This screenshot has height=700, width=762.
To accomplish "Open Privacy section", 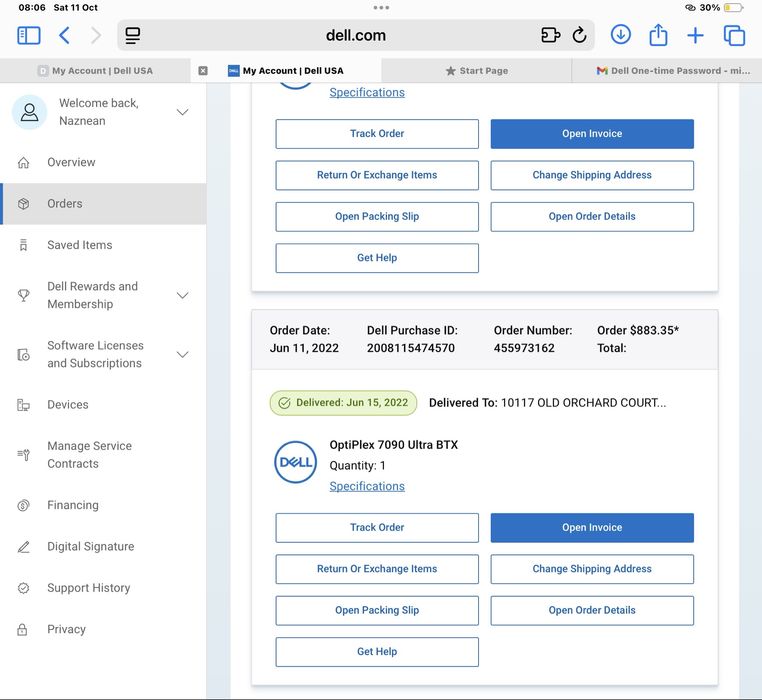I will point(103,630).
